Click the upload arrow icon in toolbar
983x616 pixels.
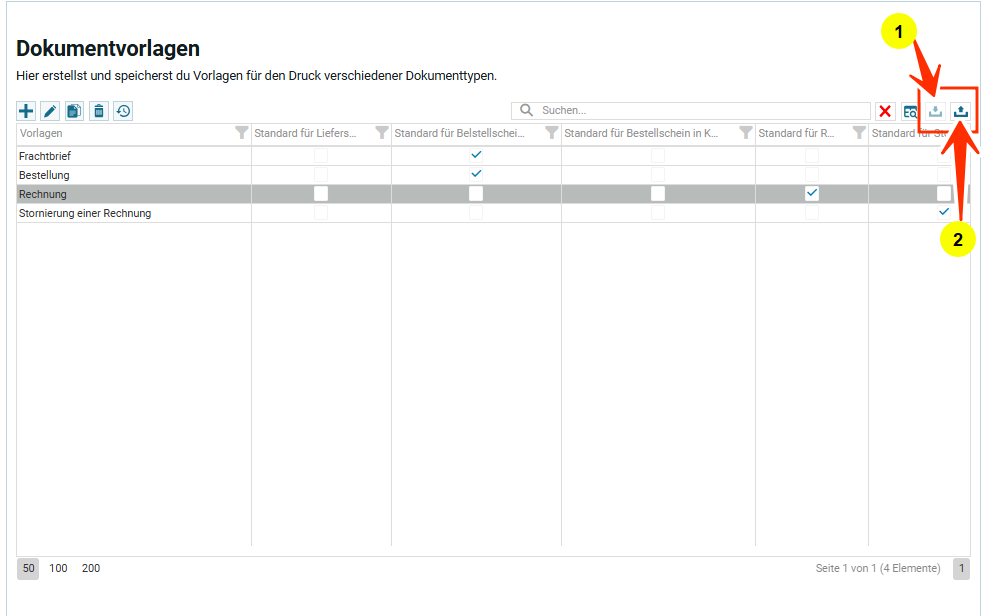(x=960, y=111)
